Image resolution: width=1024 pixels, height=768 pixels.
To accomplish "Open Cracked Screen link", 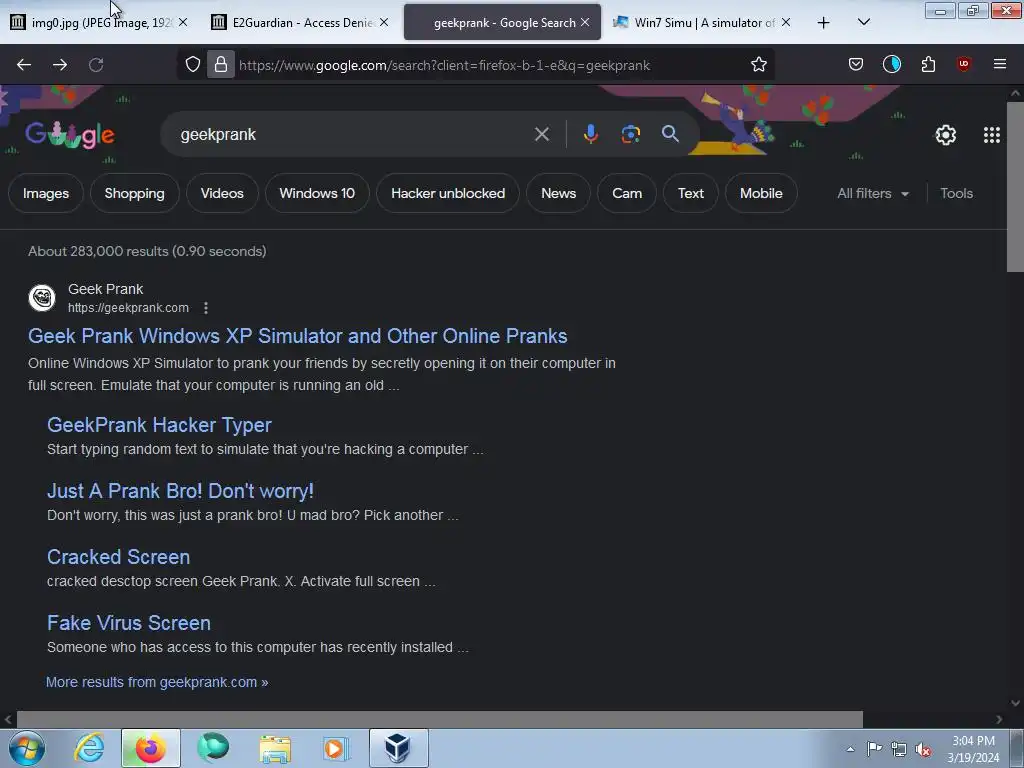I will pyautogui.click(x=119, y=557).
